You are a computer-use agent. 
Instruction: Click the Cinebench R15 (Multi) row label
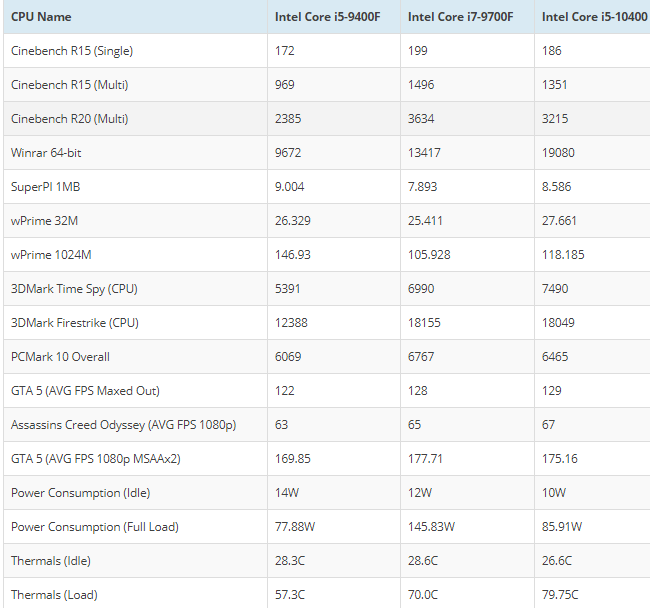70,85
